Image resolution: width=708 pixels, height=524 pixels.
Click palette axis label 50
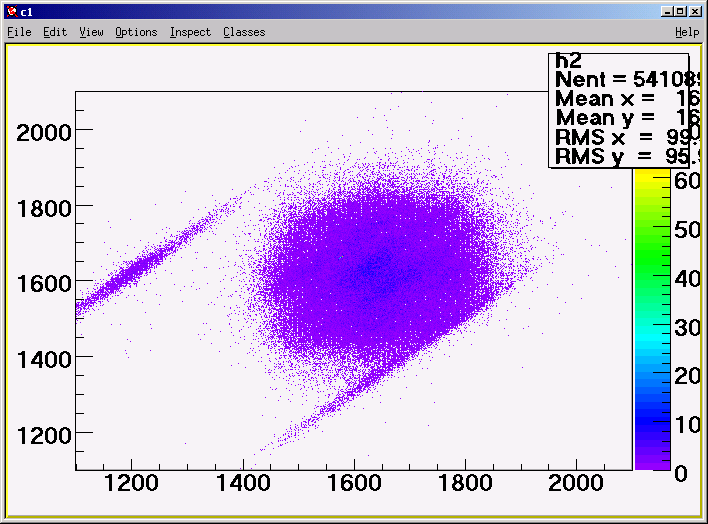tap(687, 230)
